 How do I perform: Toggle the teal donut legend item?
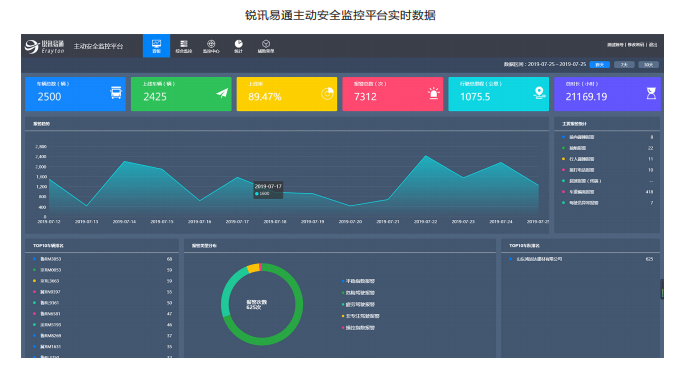(358, 304)
